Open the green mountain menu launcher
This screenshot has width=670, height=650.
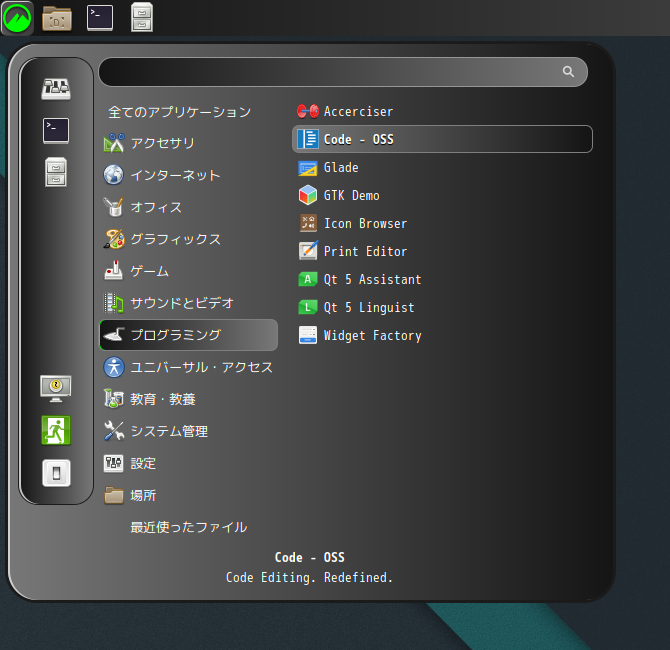pos(17,18)
